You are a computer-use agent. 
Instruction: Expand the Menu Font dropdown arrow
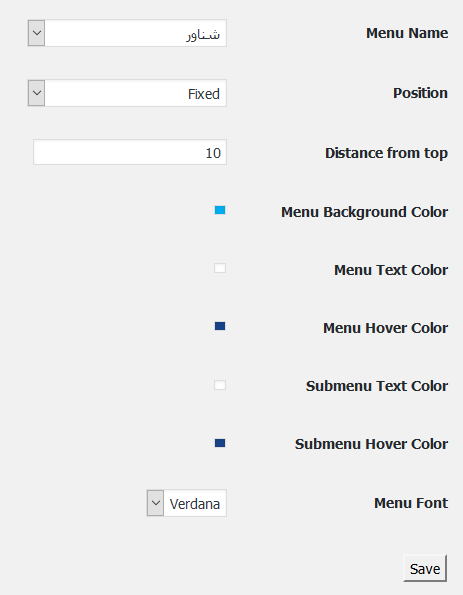(x=155, y=503)
